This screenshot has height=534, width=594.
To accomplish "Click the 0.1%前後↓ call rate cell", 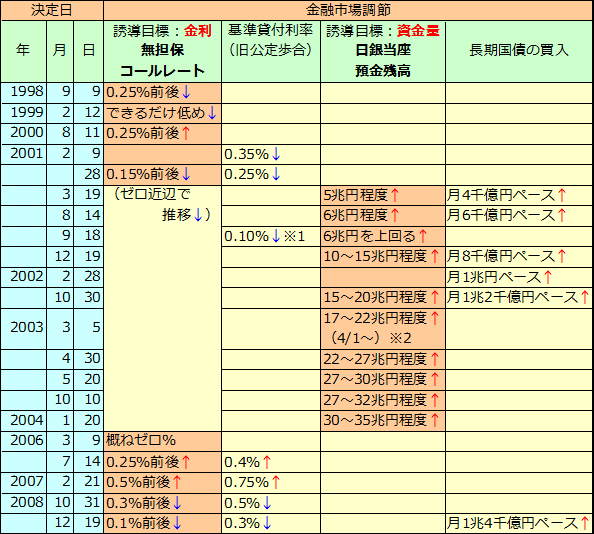I will [163, 523].
